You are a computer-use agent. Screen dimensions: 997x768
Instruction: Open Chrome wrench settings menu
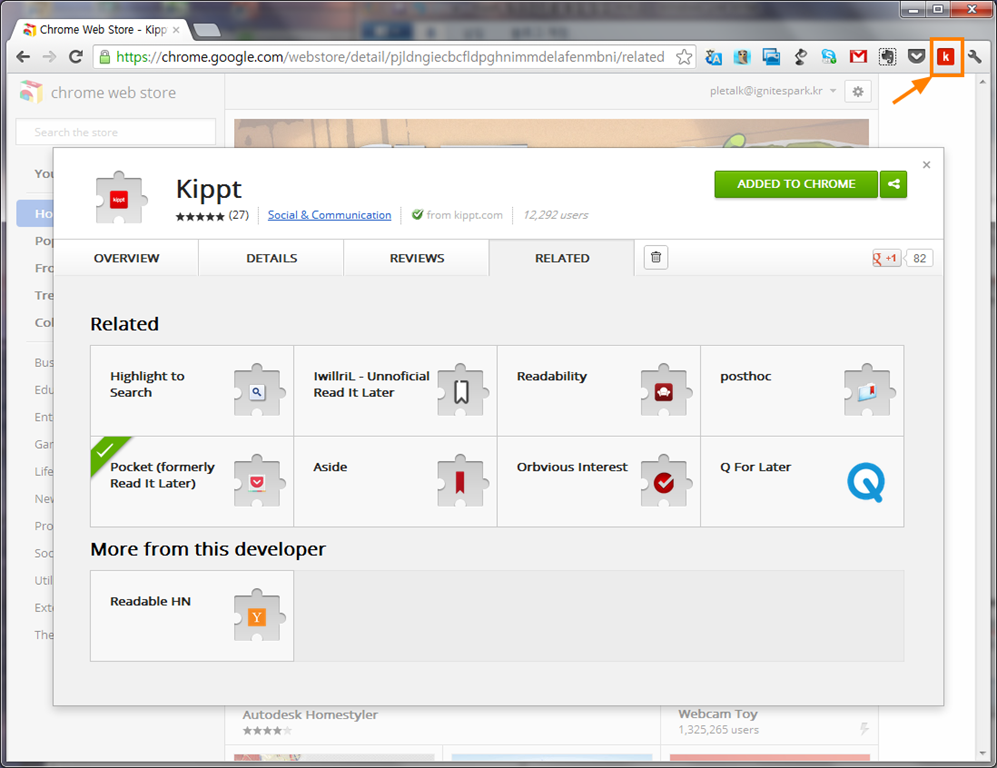[x=975, y=57]
